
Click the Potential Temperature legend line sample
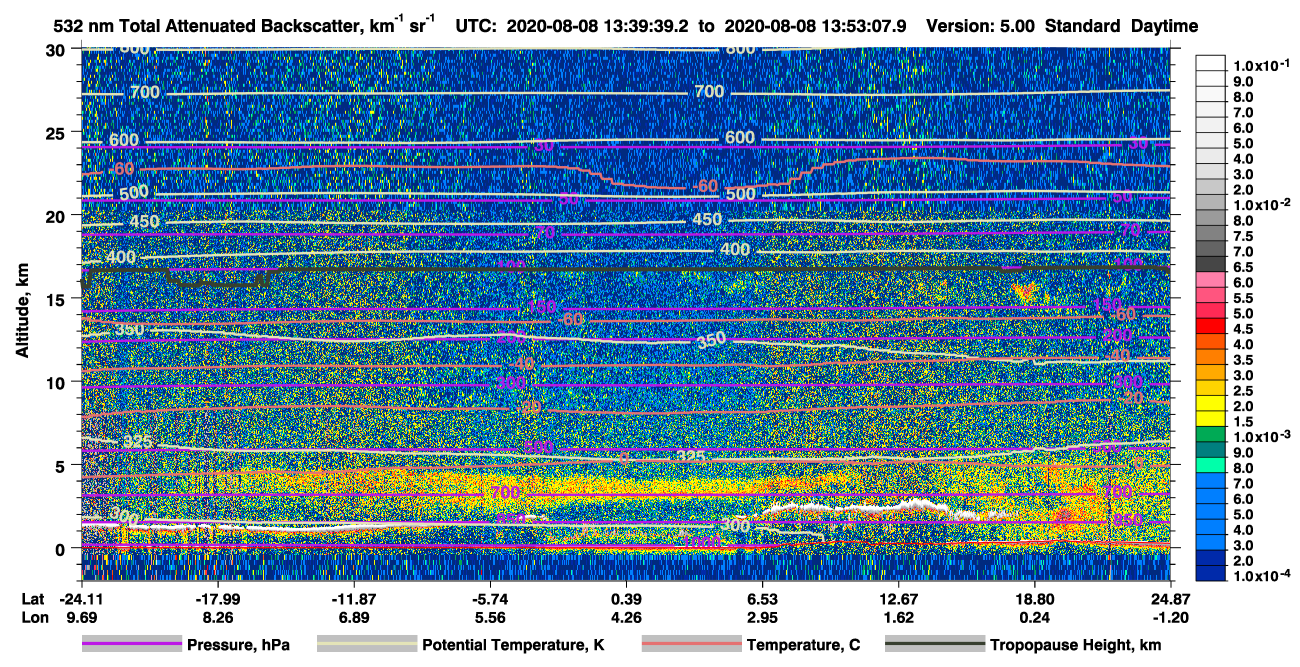(x=366, y=645)
